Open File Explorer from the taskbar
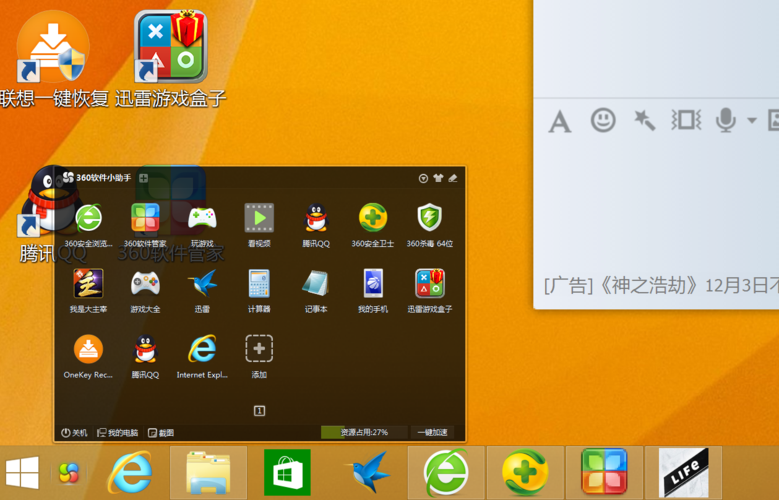Viewport: 779px width, 500px height. (208, 473)
